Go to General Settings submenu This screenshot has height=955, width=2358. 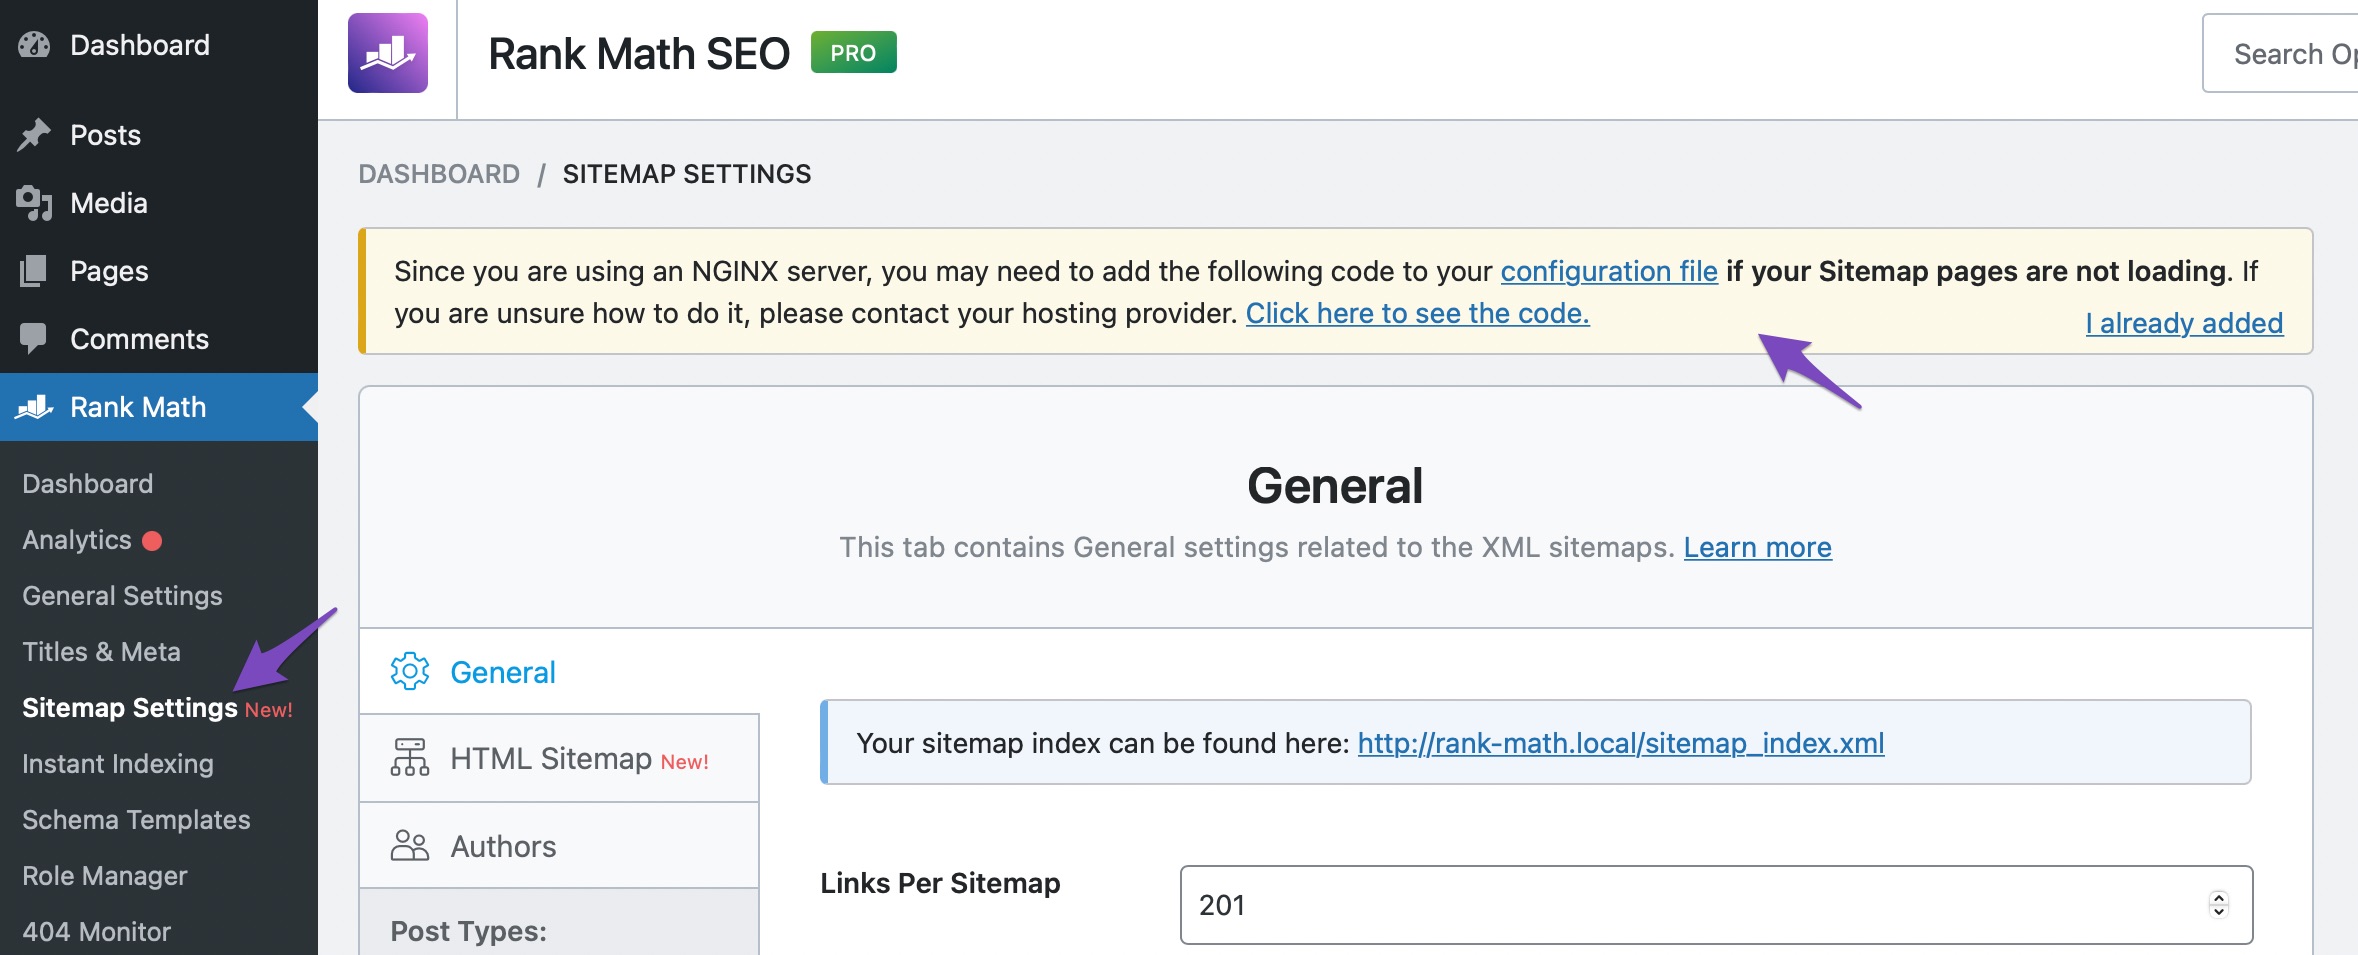[122, 596]
